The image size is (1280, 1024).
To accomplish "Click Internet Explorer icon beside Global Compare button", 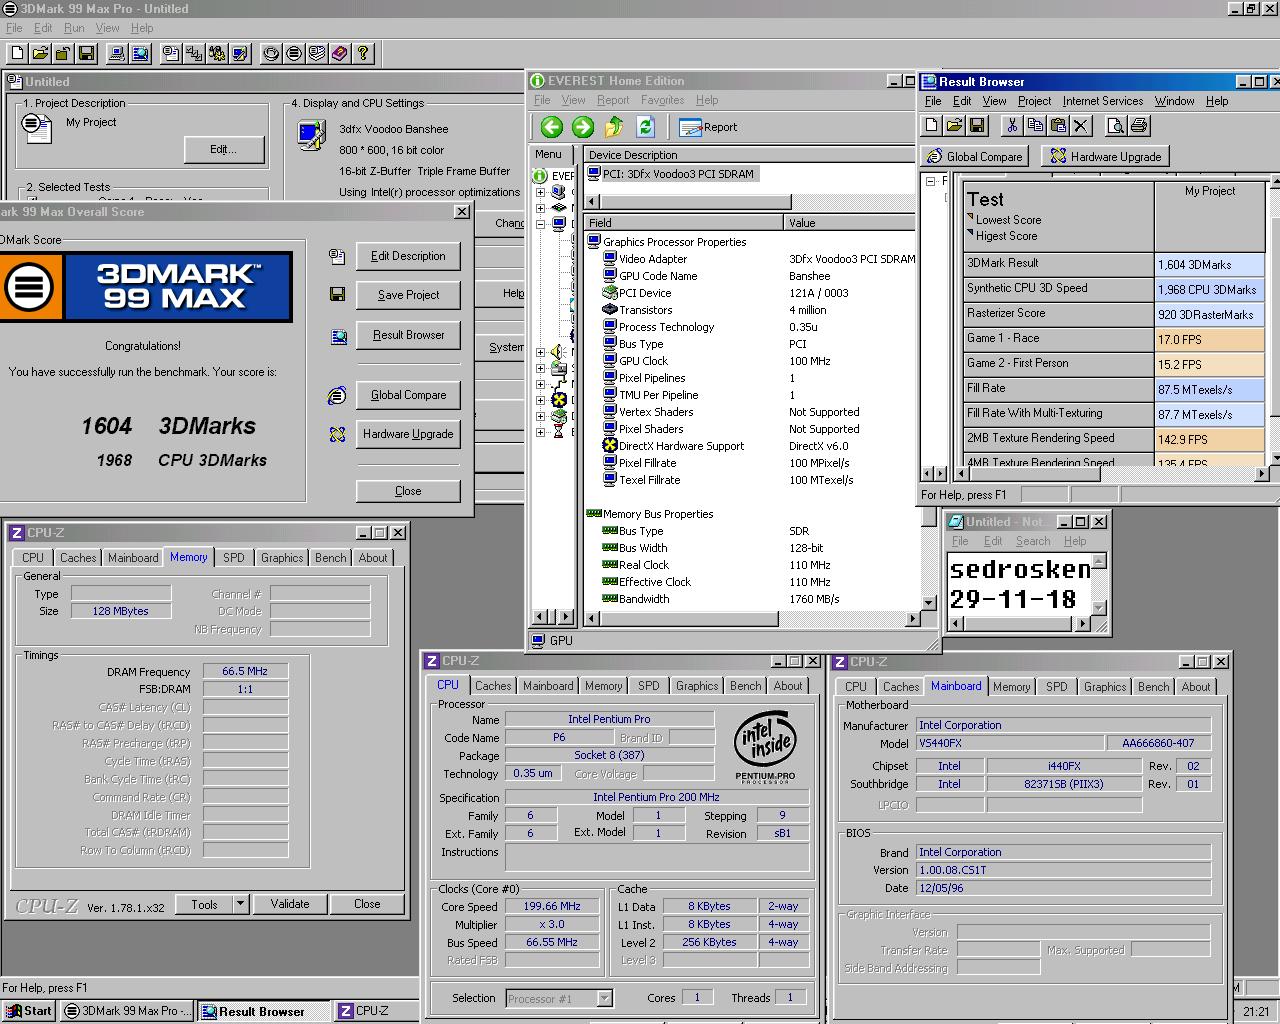I will pyautogui.click(x=337, y=395).
